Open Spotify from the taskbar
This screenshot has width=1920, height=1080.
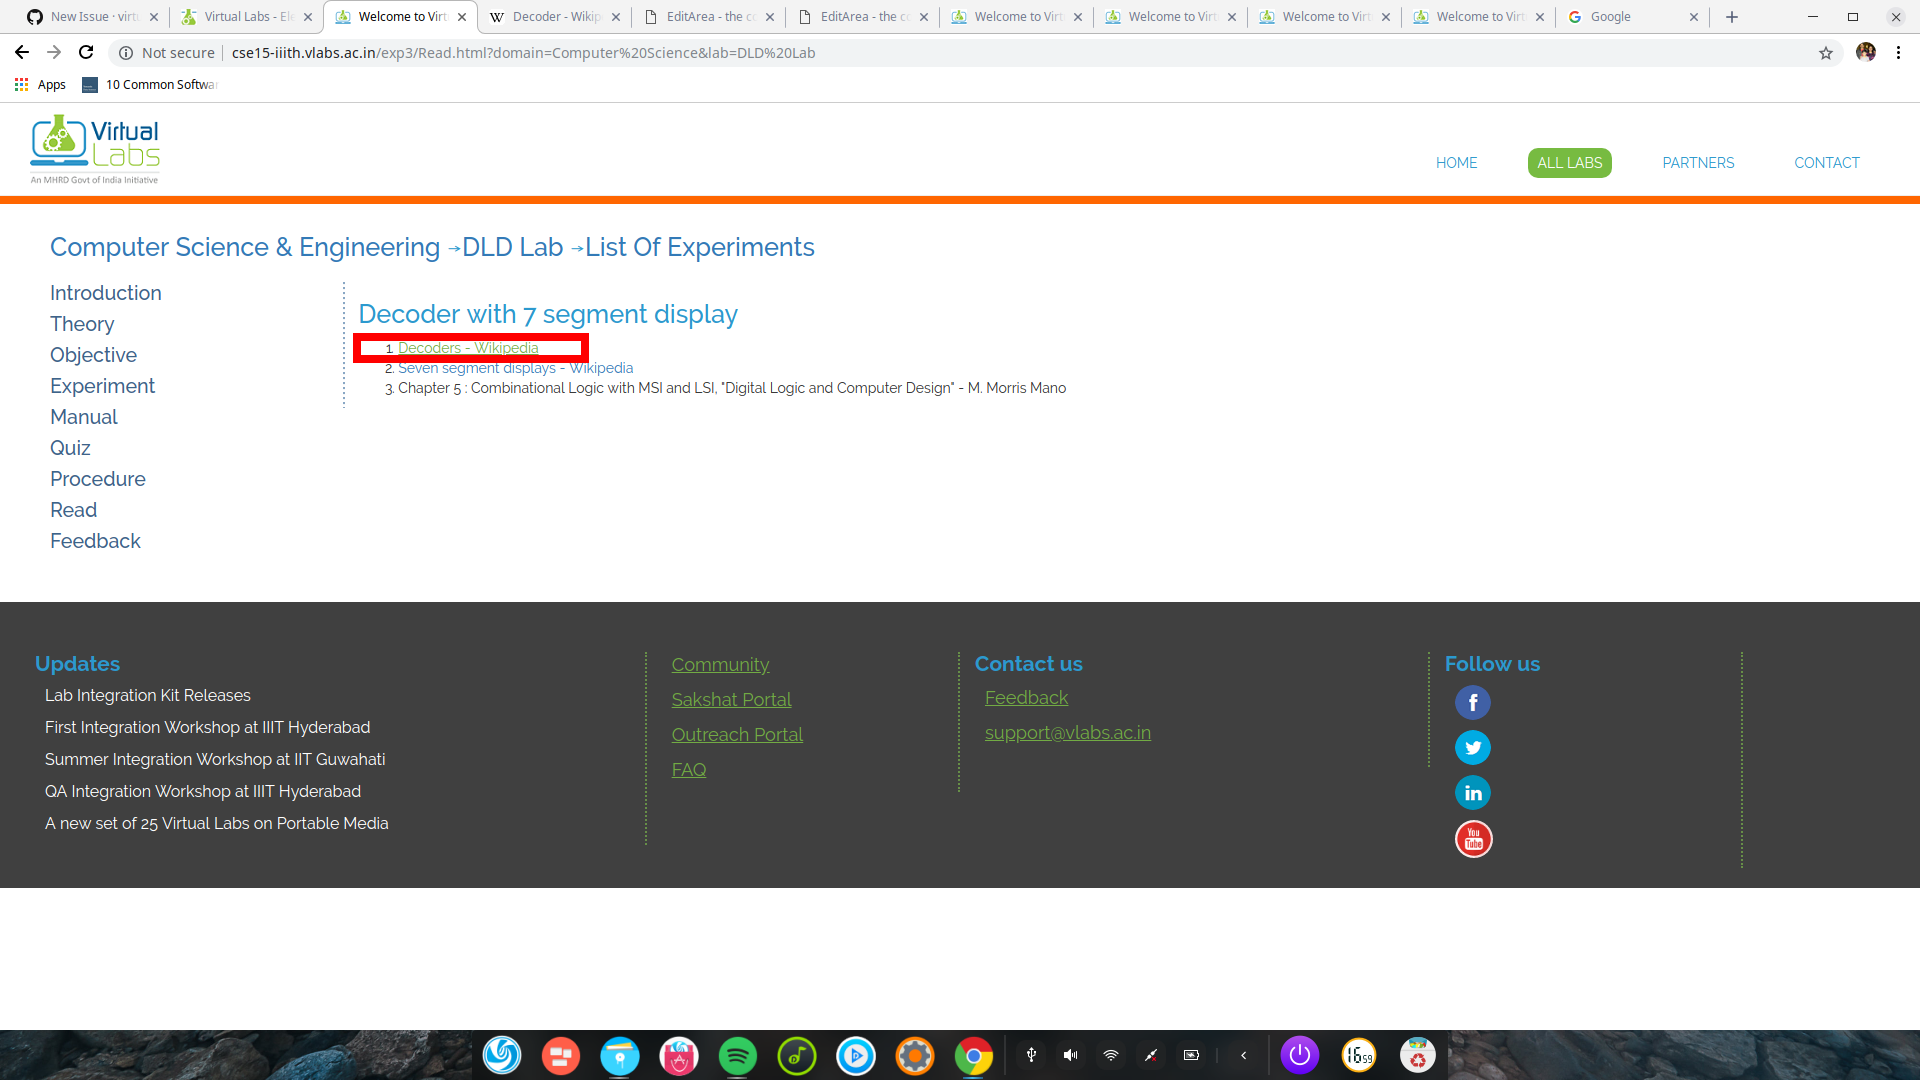(x=738, y=1055)
